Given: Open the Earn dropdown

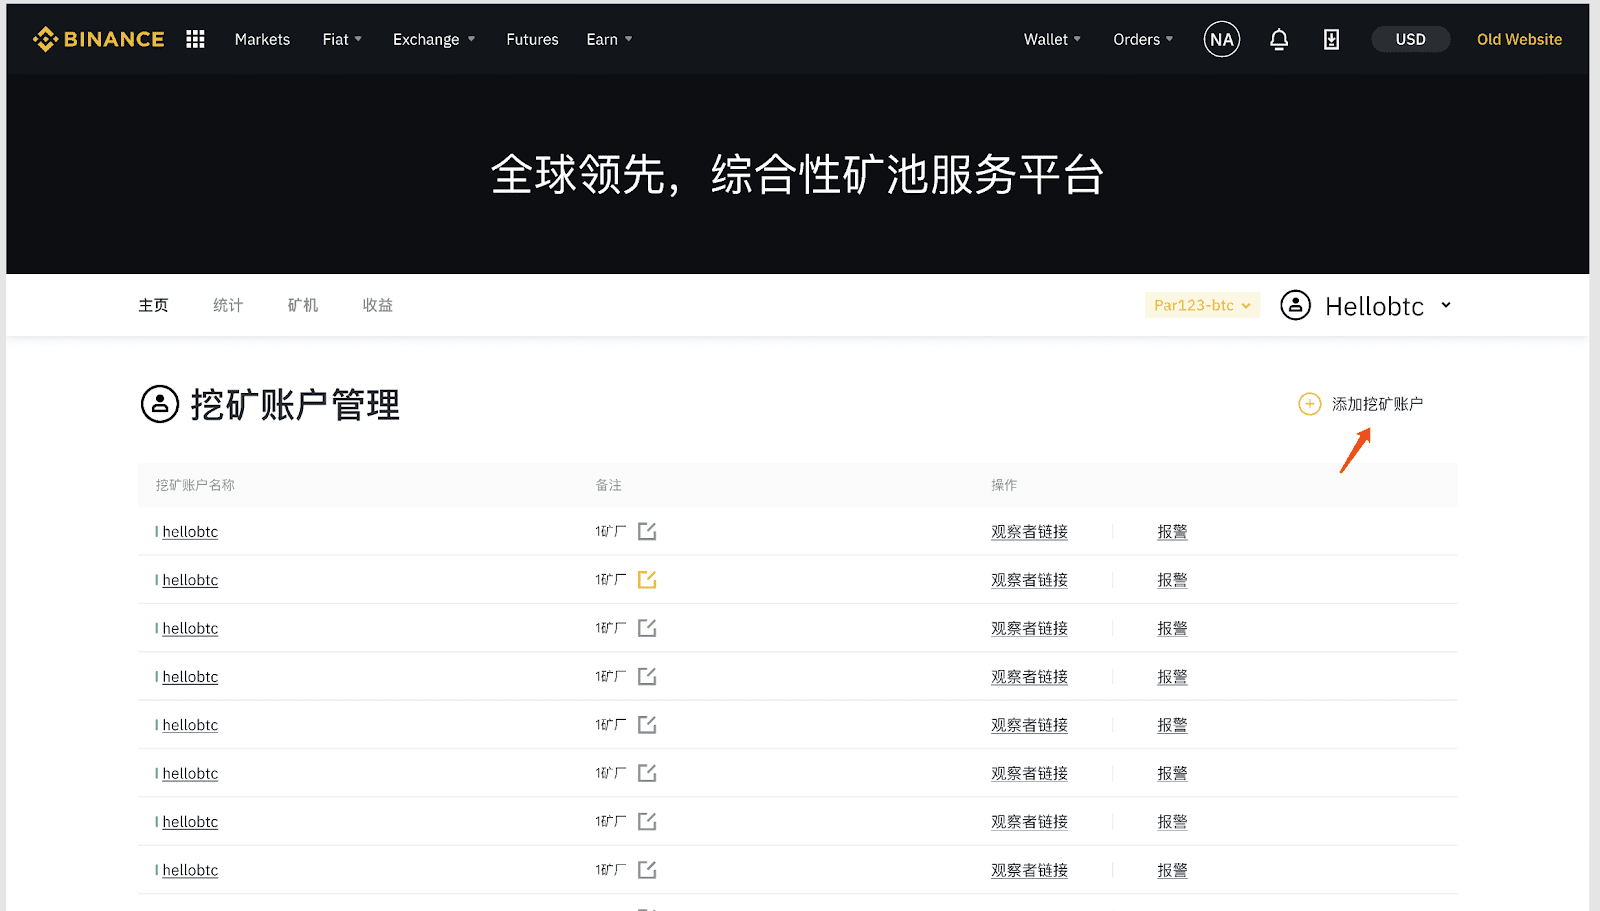Looking at the screenshot, I should 608,39.
